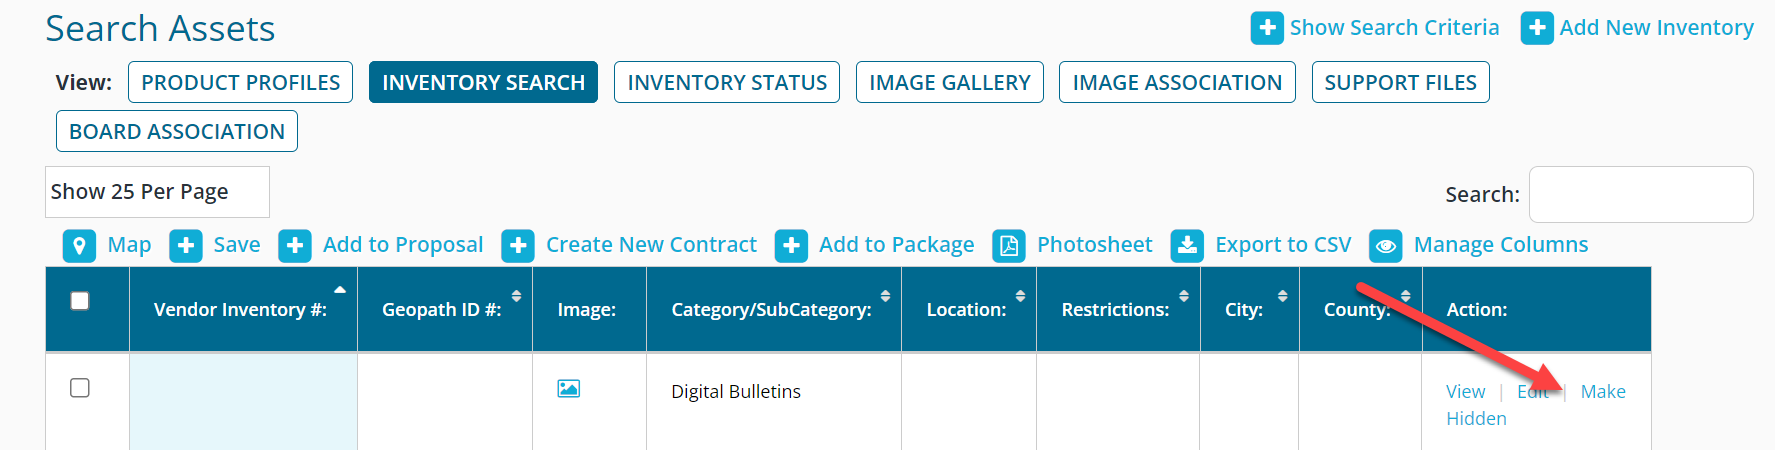
Task: Switch to the Product Profiles view
Action: pos(241,82)
